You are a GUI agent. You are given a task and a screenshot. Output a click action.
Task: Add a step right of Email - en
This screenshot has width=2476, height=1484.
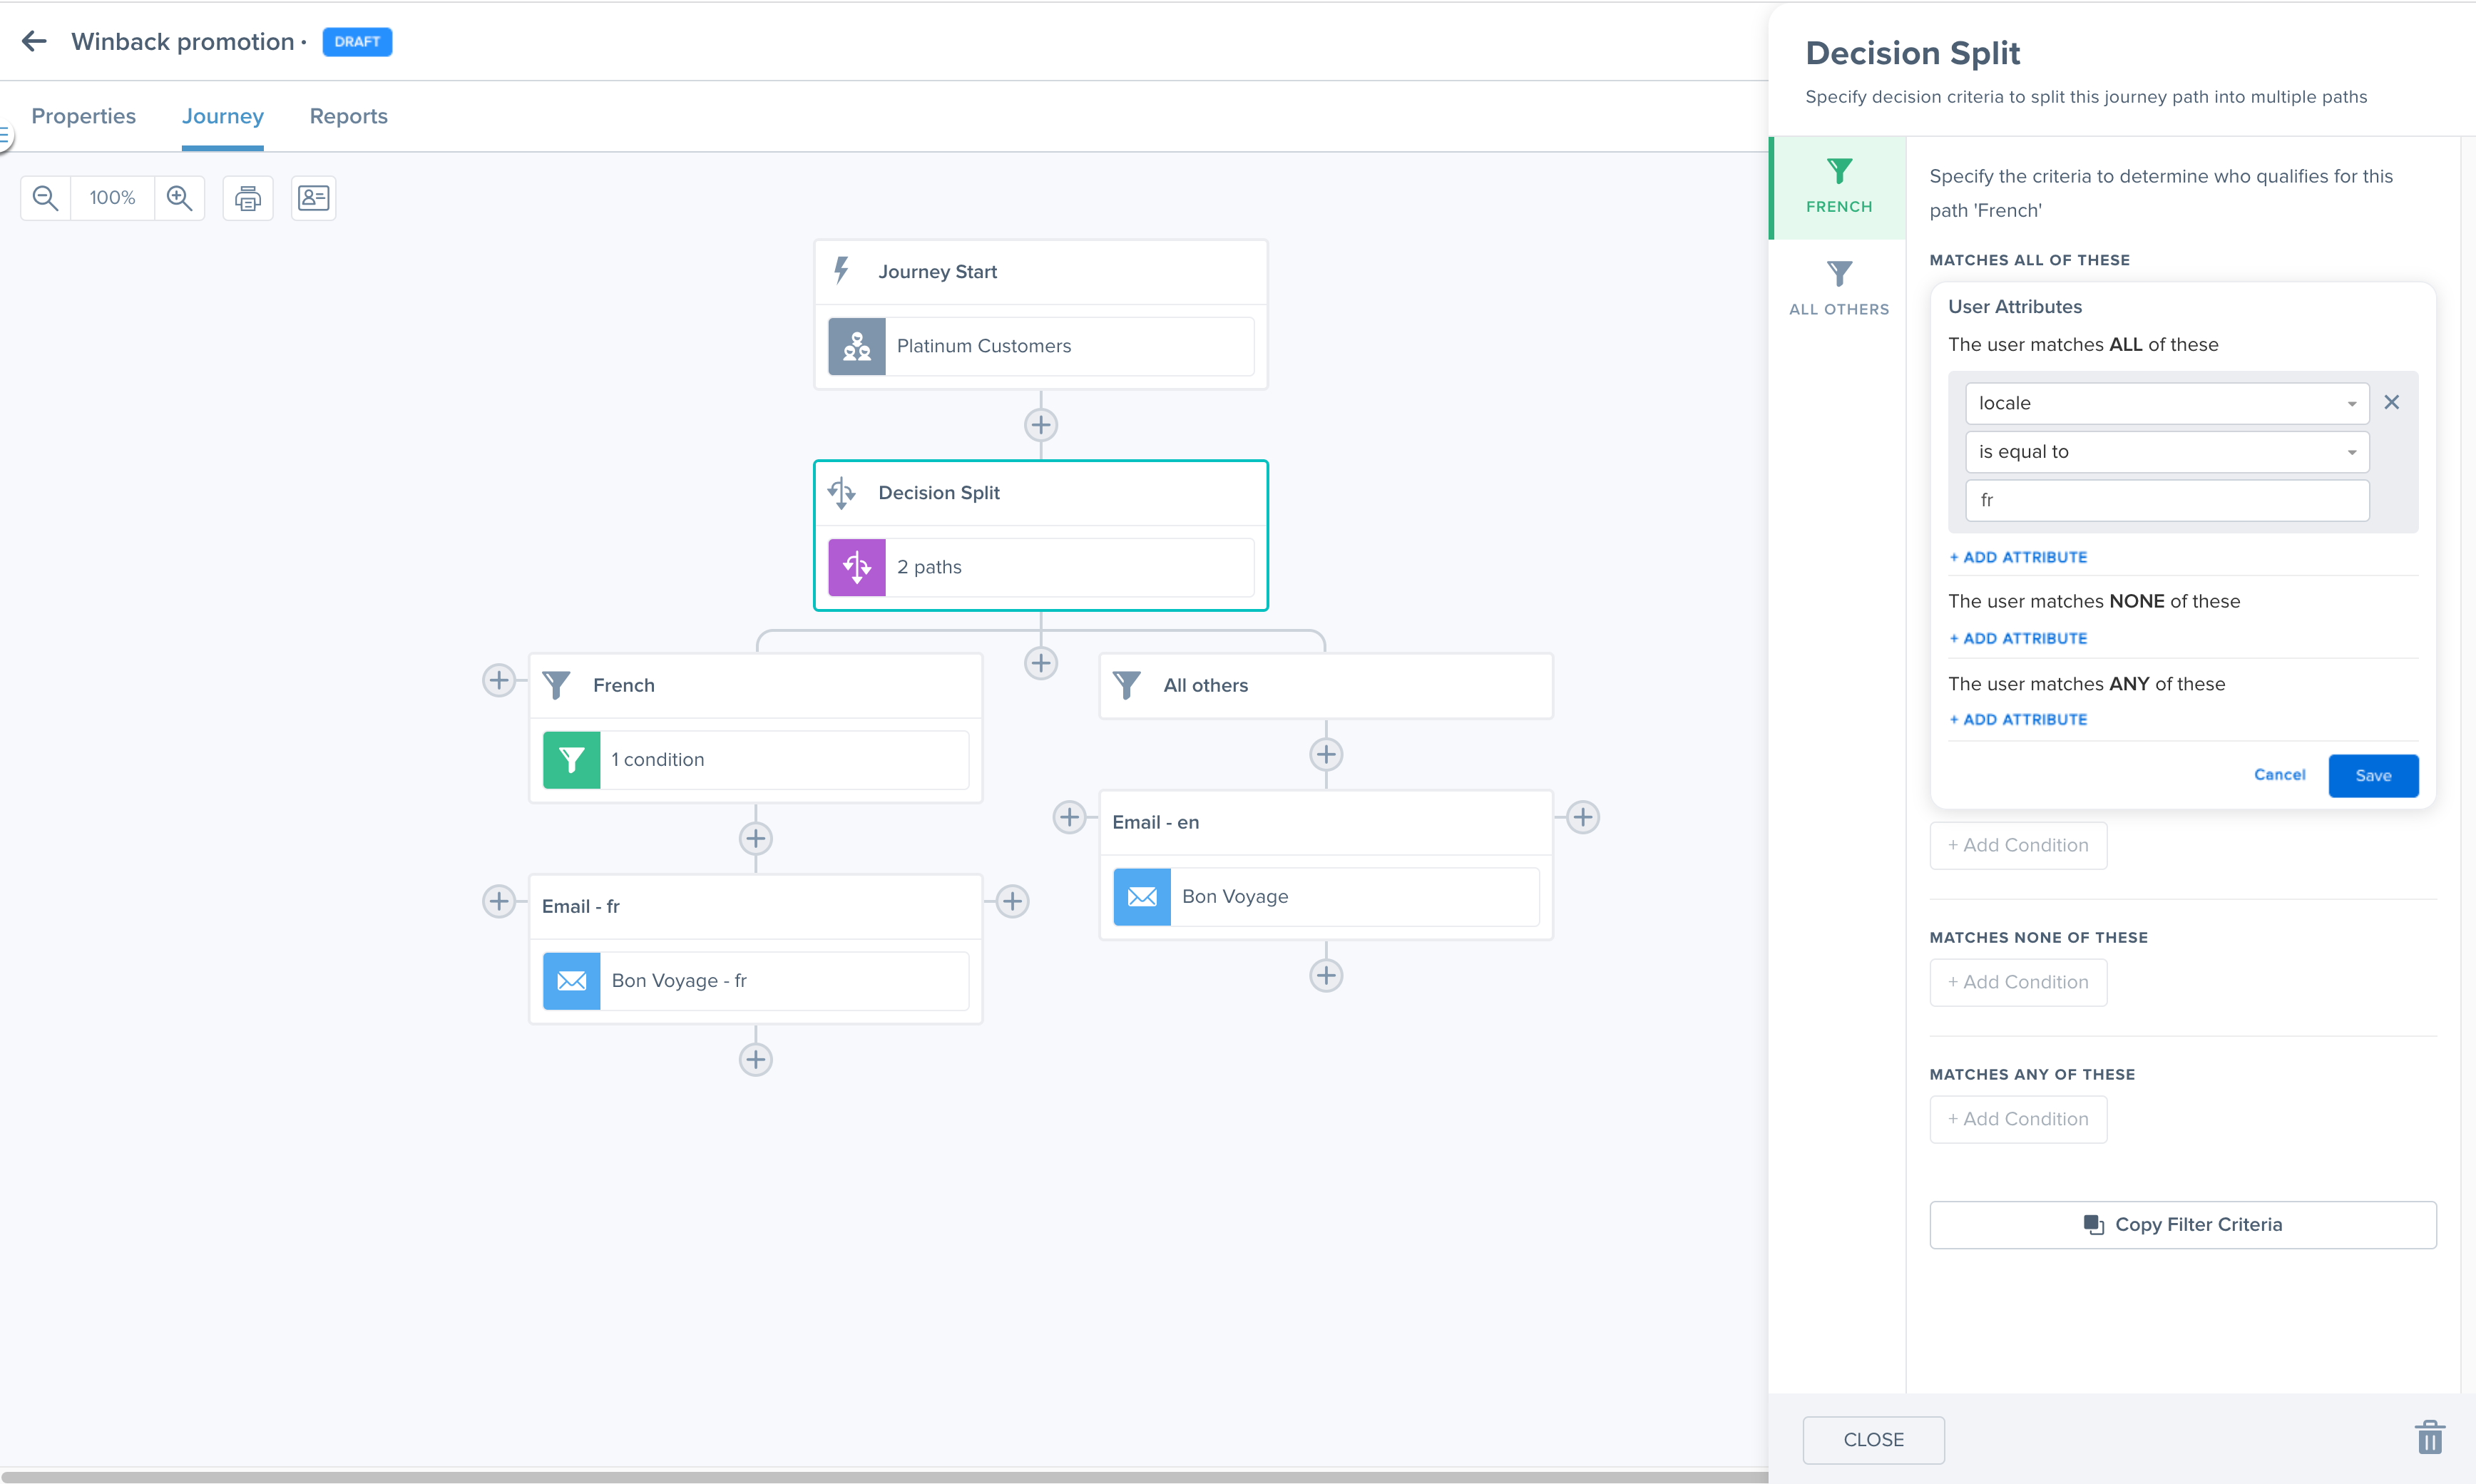pyautogui.click(x=1582, y=817)
